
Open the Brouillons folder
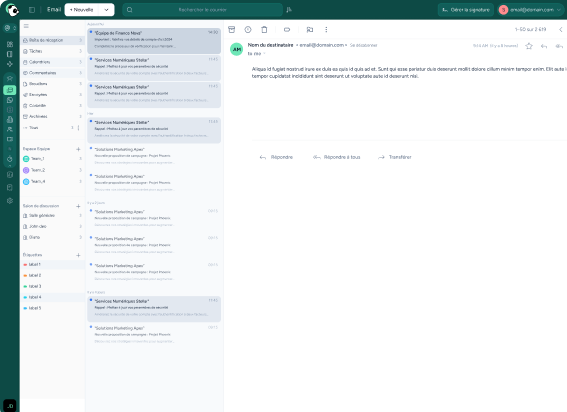(52, 84)
